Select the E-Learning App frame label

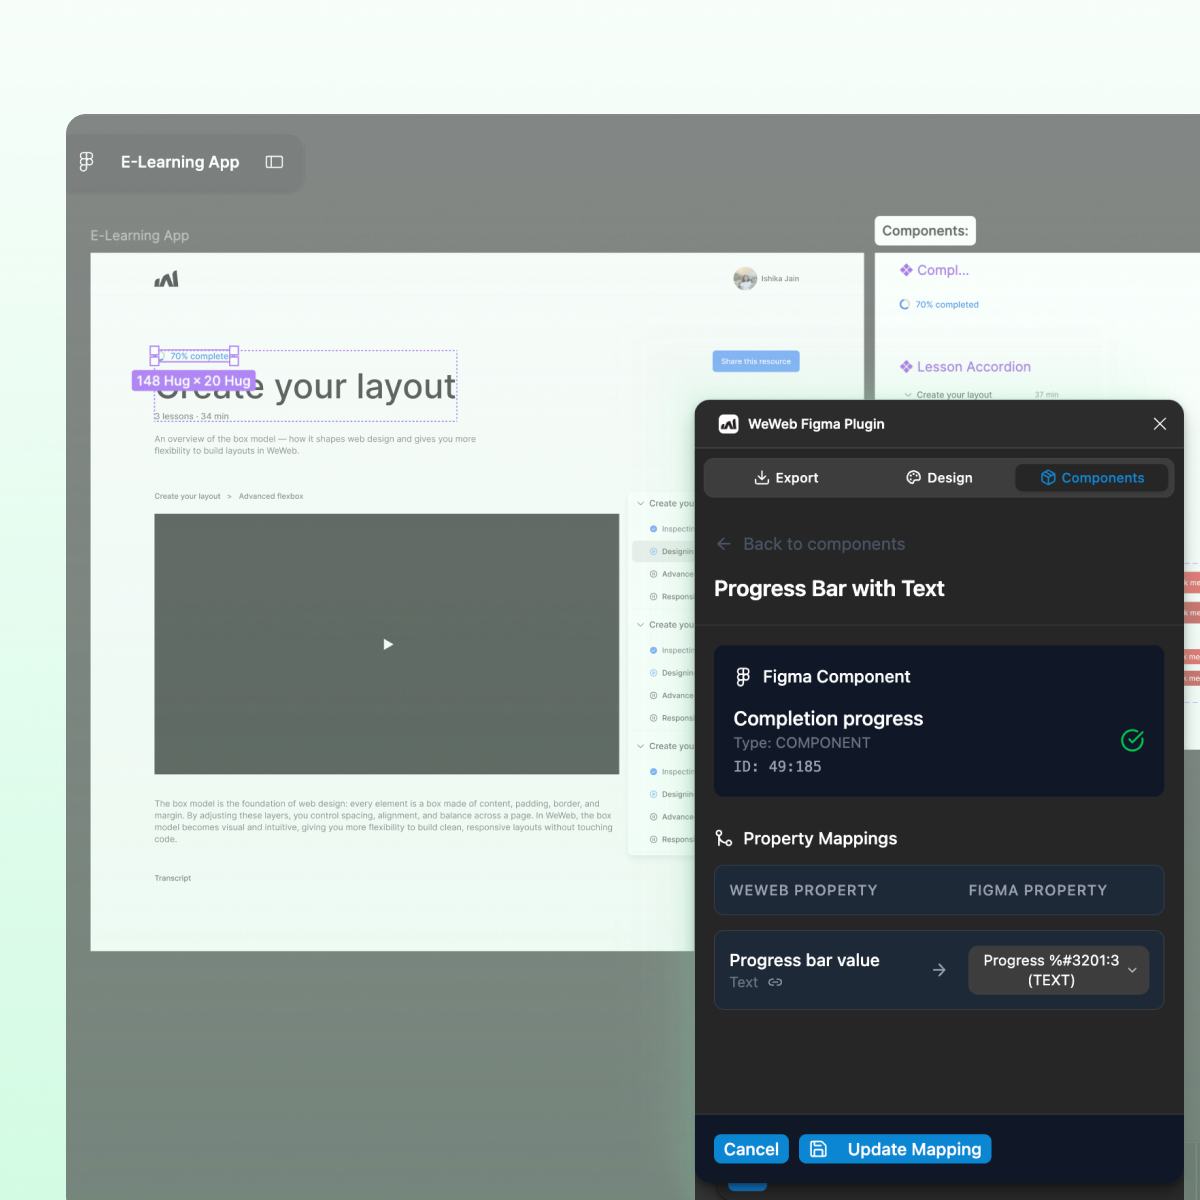click(140, 236)
